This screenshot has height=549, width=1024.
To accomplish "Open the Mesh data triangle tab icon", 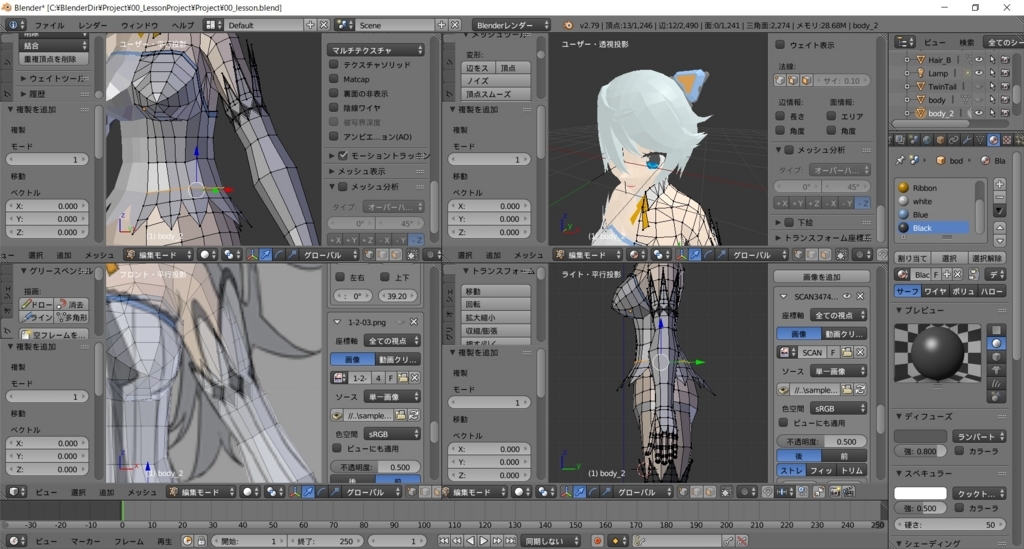I will (x=980, y=140).
